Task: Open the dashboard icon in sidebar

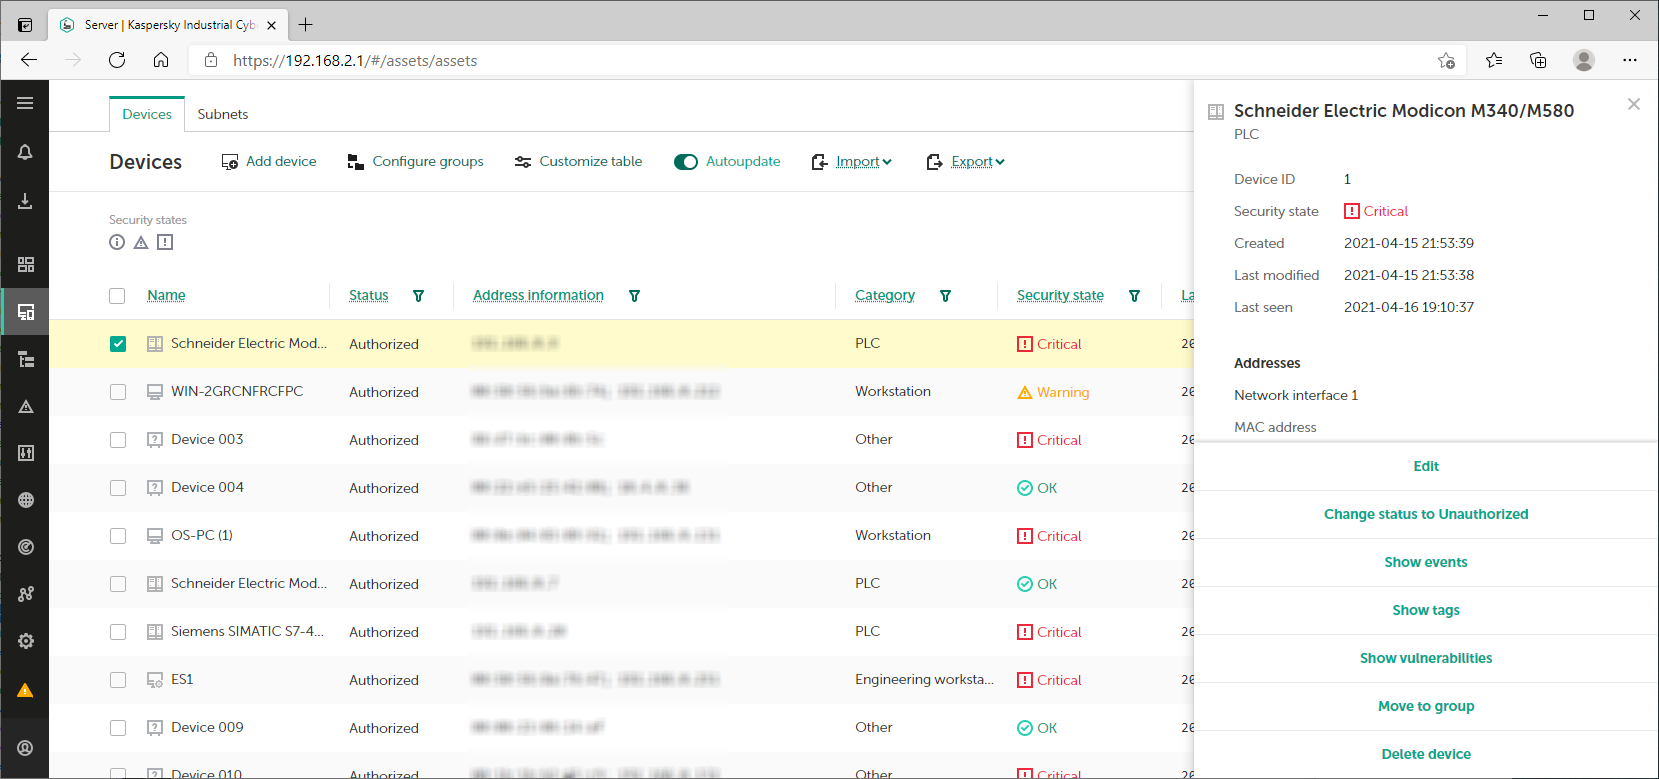Action: 25,264
